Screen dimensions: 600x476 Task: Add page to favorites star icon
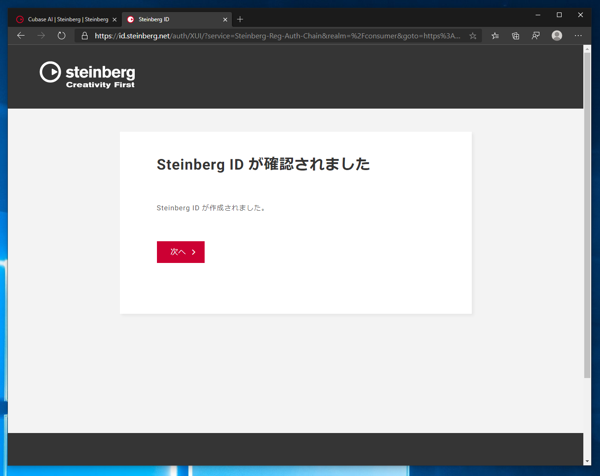[473, 36]
